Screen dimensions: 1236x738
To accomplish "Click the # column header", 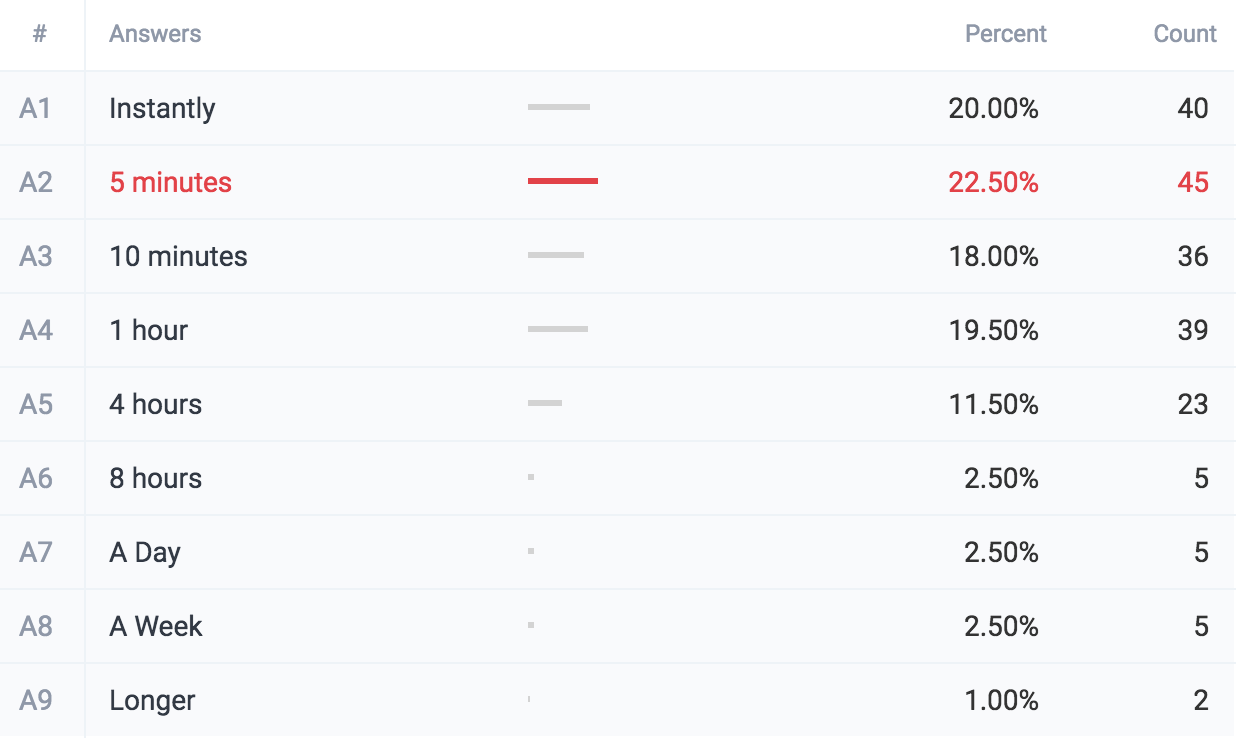I will [40, 34].
